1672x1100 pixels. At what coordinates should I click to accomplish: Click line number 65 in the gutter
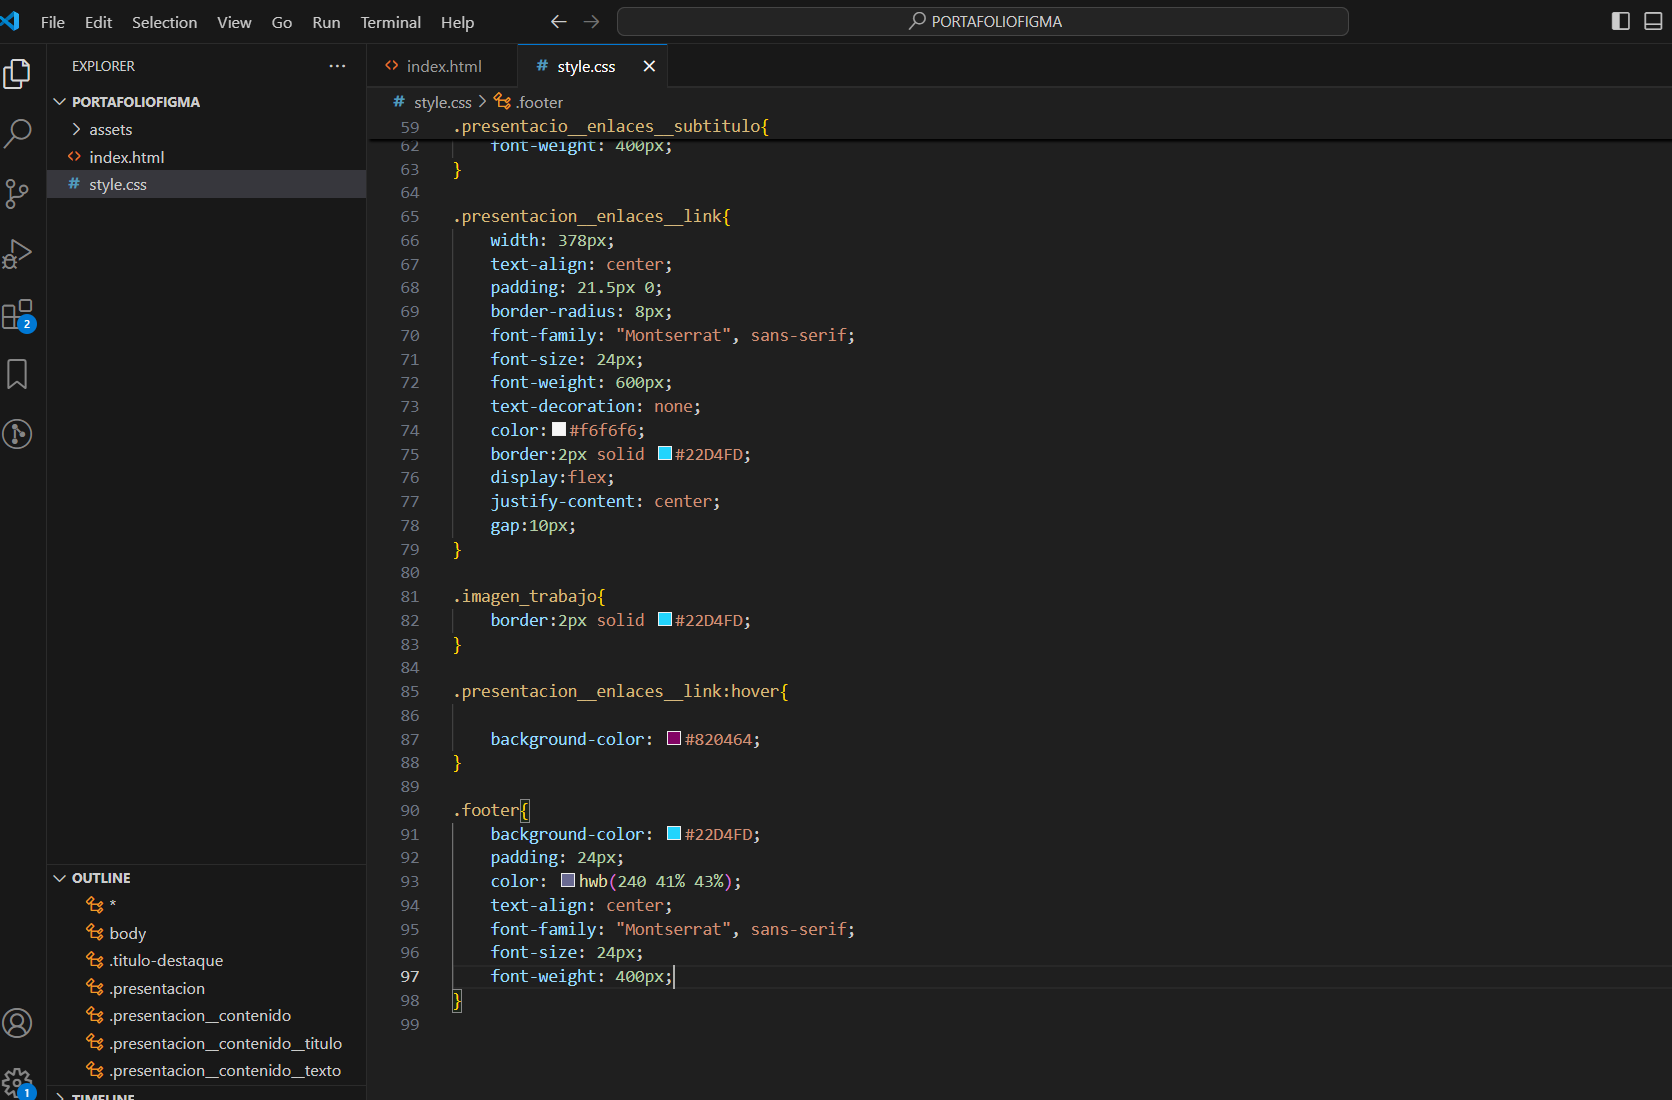coord(410,216)
